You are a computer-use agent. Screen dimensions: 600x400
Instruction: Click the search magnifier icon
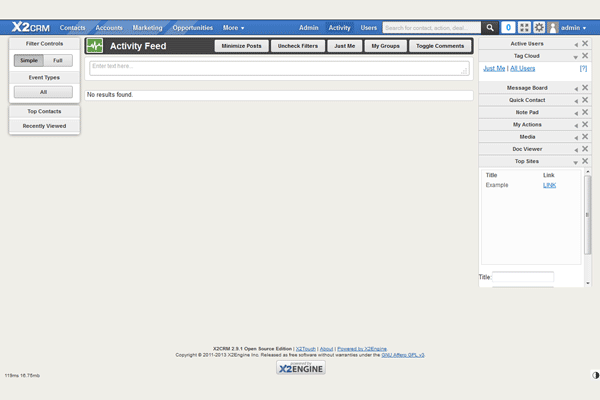point(490,28)
